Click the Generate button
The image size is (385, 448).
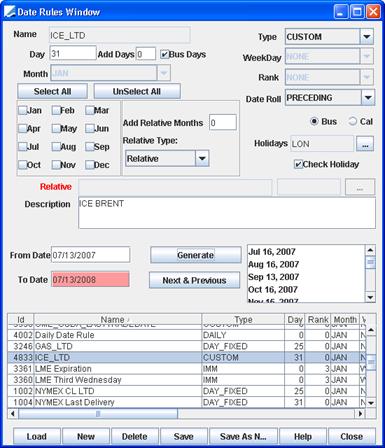(x=196, y=255)
